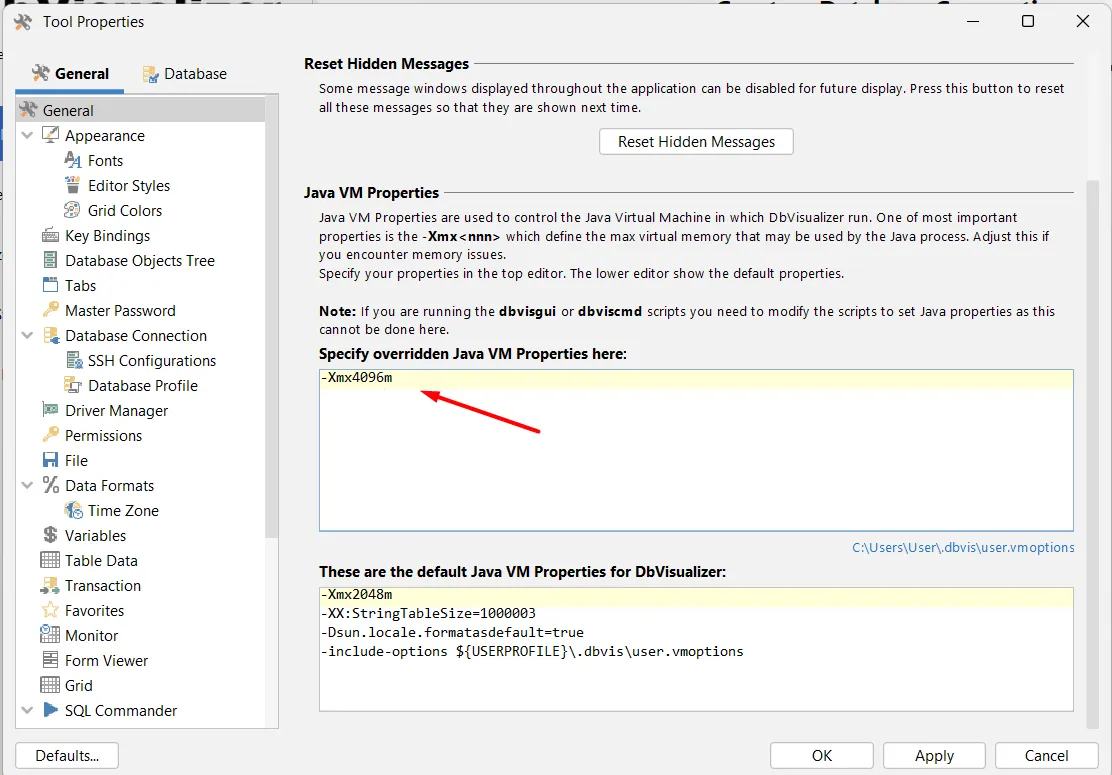Click the Transaction icon
This screenshot has height=775, width=1112.
coord(50,585)
